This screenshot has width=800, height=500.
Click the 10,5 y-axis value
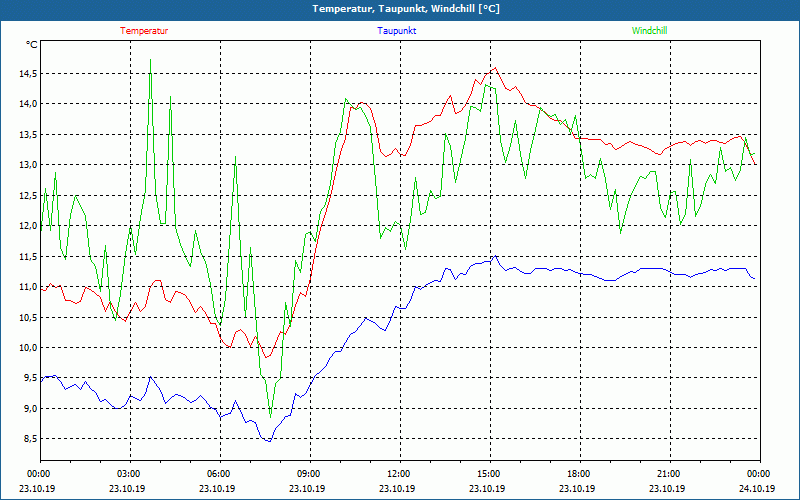[28, 317]
